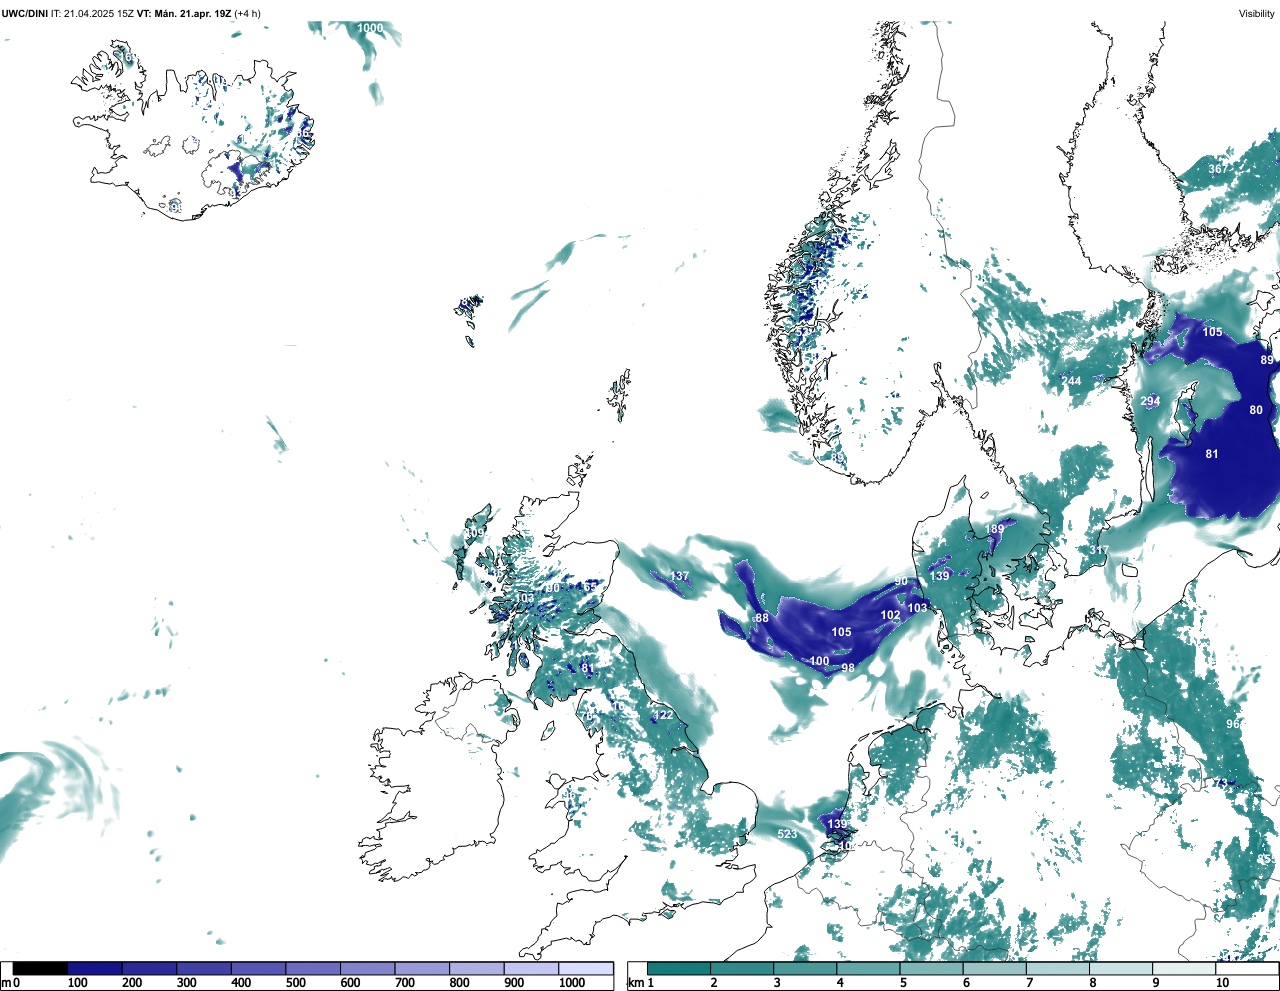Click the '90' value label off Denmark's west coast

901,581
